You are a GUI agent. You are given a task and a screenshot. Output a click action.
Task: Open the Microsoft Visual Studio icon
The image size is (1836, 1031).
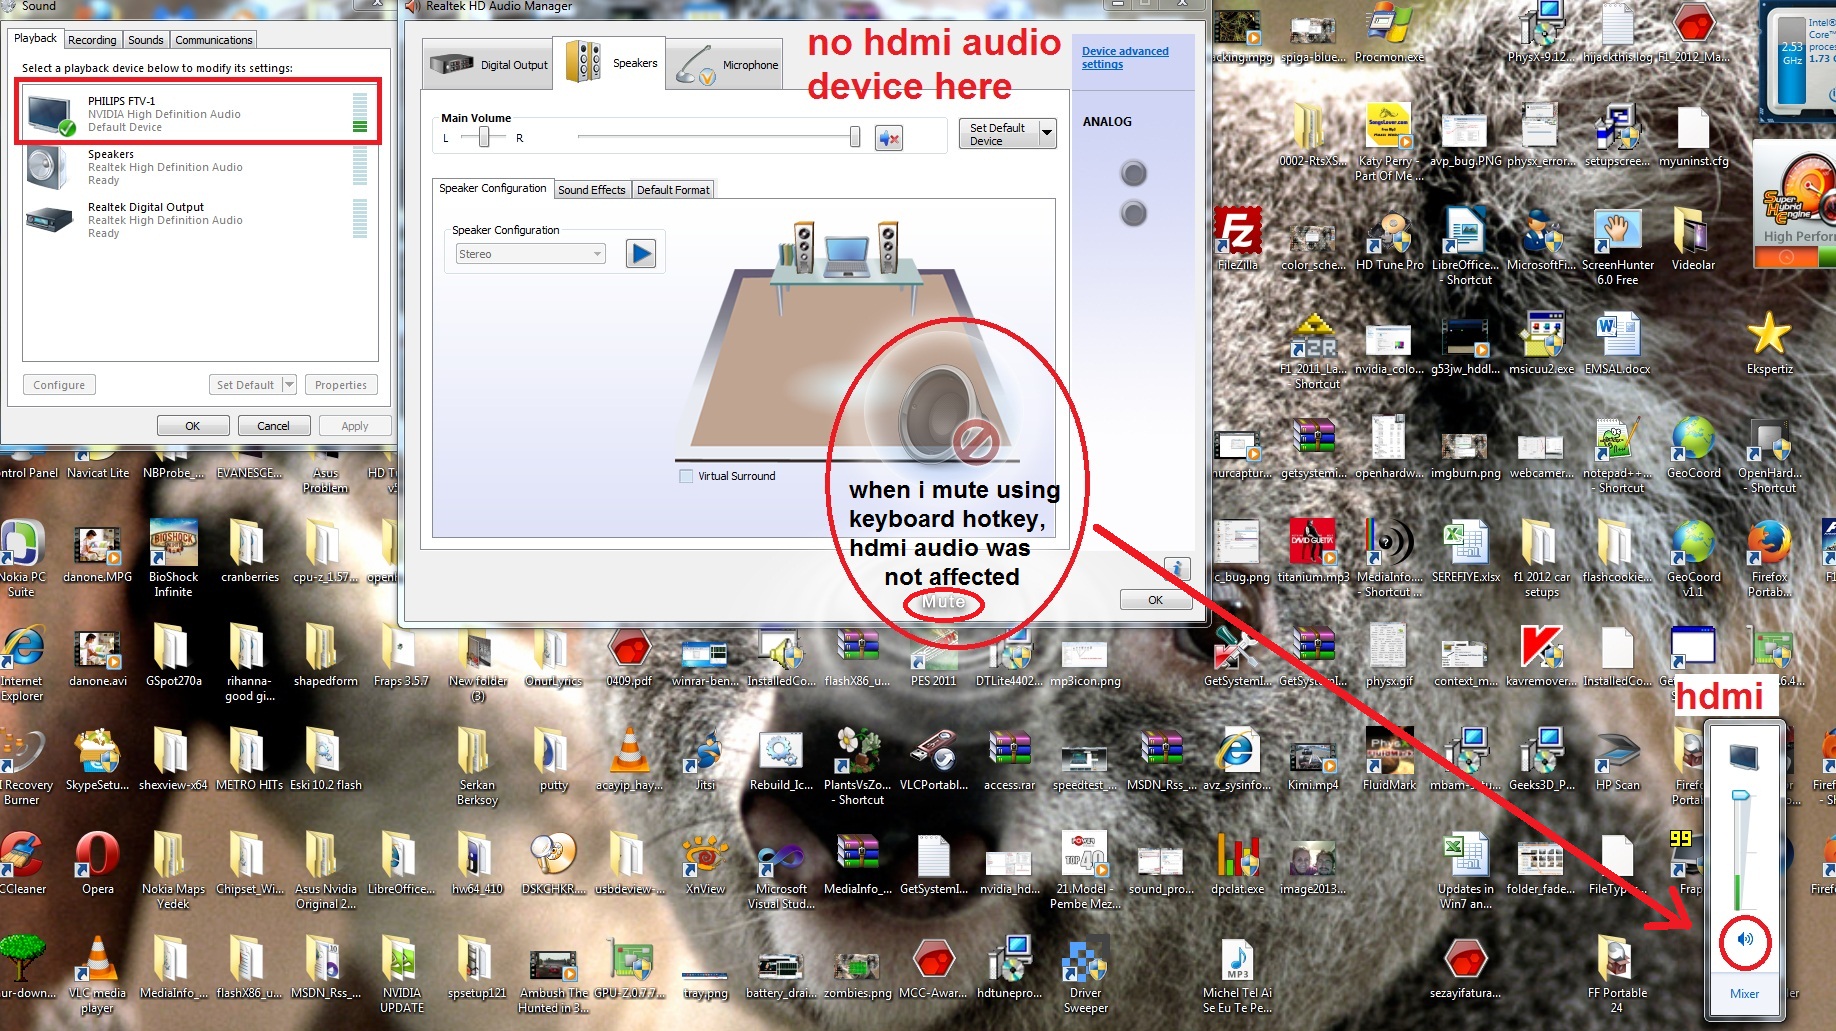pyautogui.click(x=781, y=871)
